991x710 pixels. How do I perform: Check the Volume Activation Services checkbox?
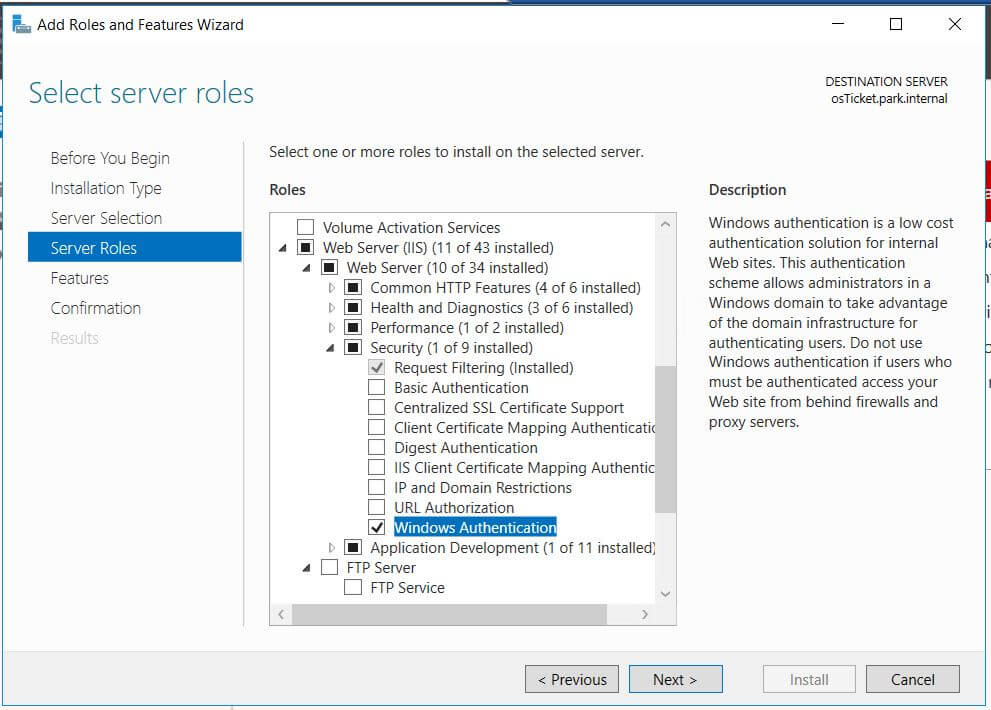305,227
